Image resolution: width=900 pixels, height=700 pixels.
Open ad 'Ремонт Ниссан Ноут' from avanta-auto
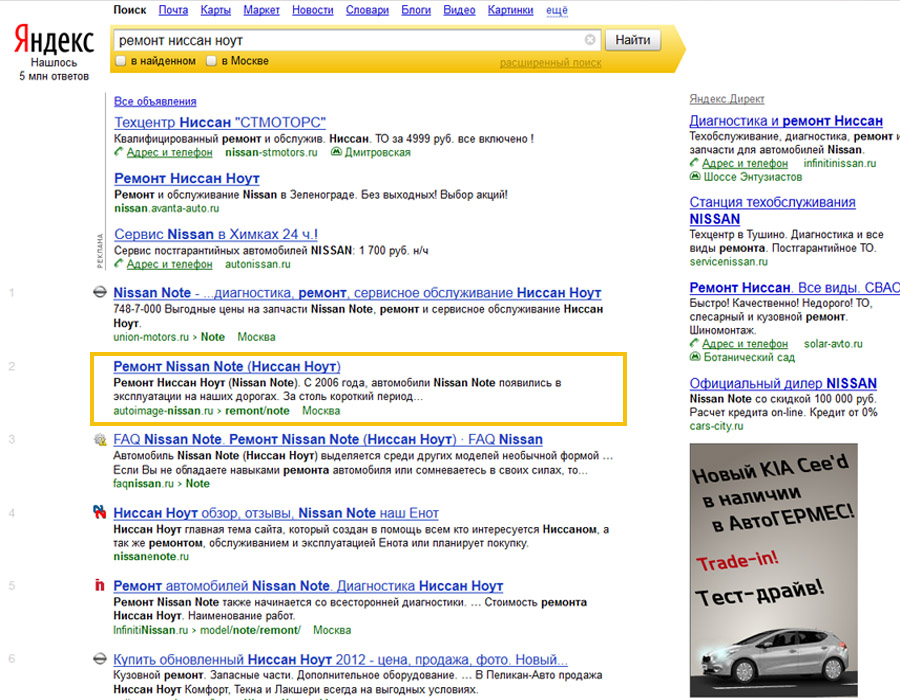(x=187, y=178)
